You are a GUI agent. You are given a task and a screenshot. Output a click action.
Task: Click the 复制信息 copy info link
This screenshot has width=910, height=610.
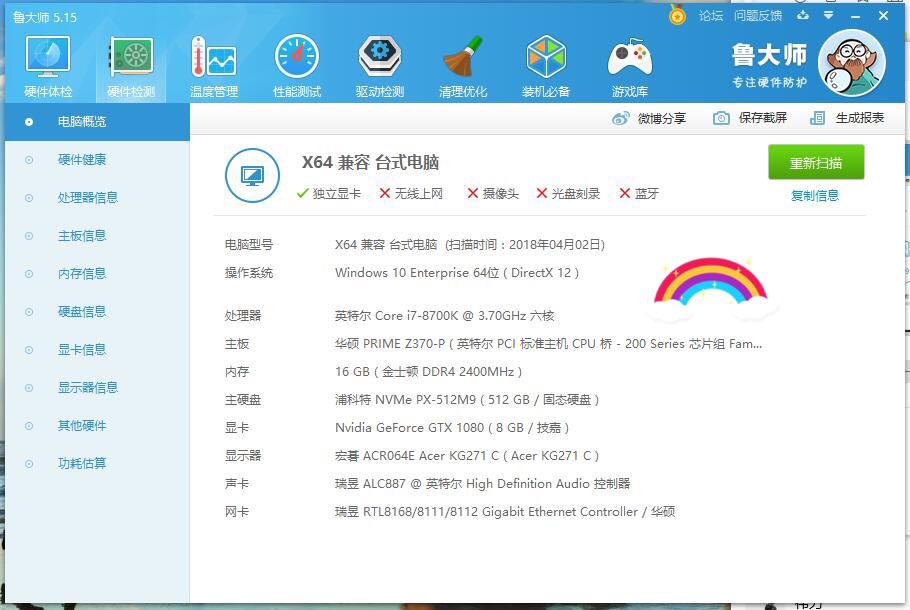point(815,196)
